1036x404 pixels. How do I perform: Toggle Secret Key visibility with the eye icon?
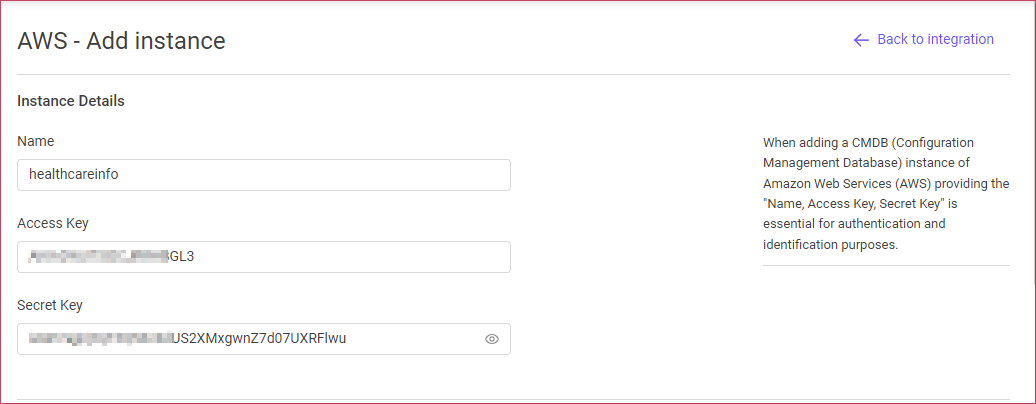coord(492,339)
